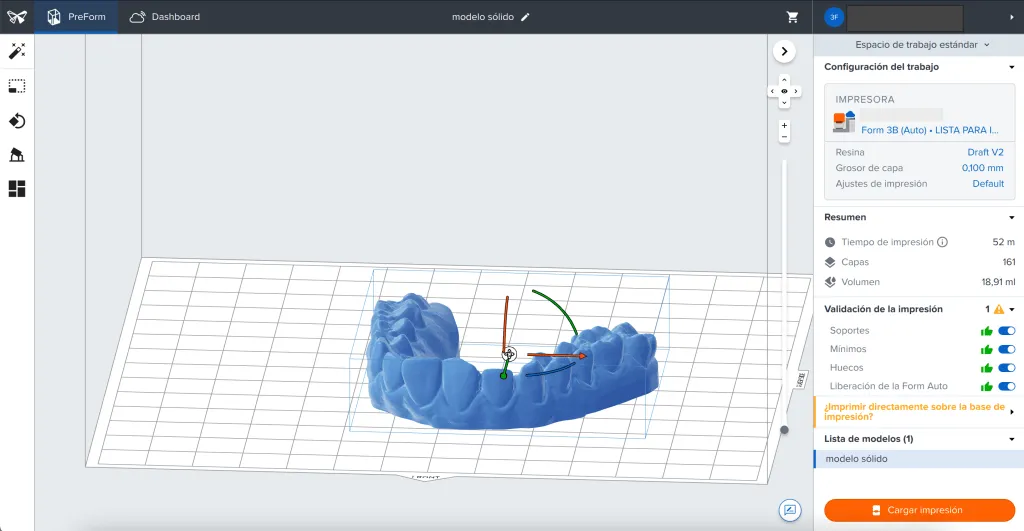Click the Soportes thumbs-up icon
This screenshot has height=531, width=1024.
986,331
